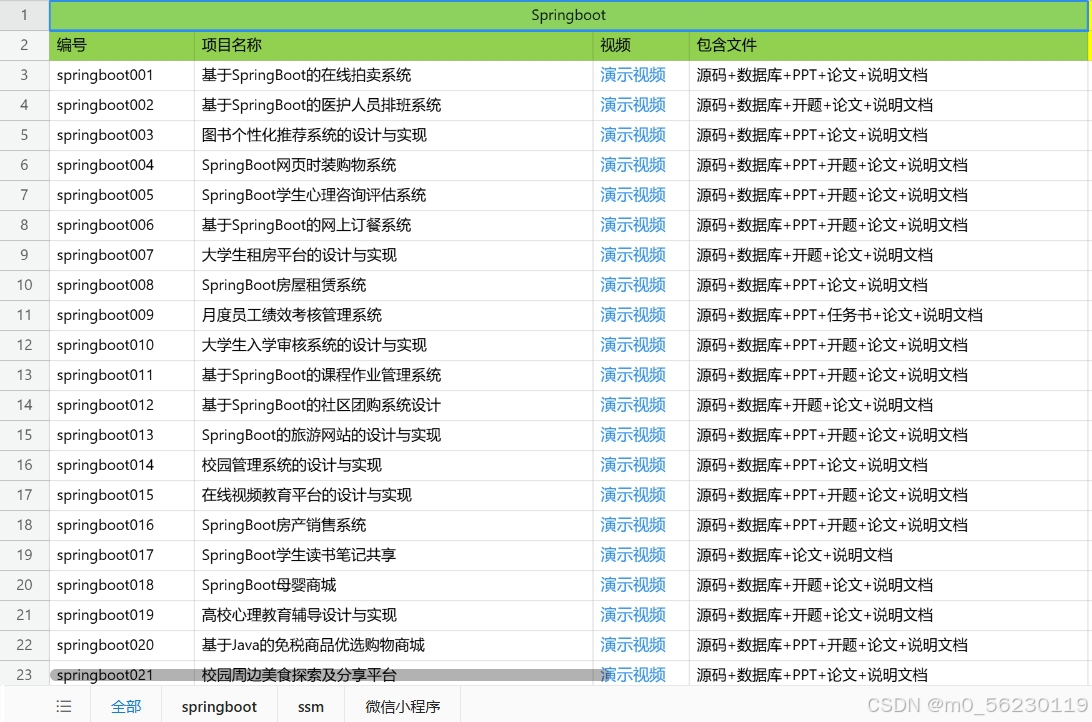Screen dimensions: 1092x722
Task: Select row header number 22
Action: click(24, 644)
